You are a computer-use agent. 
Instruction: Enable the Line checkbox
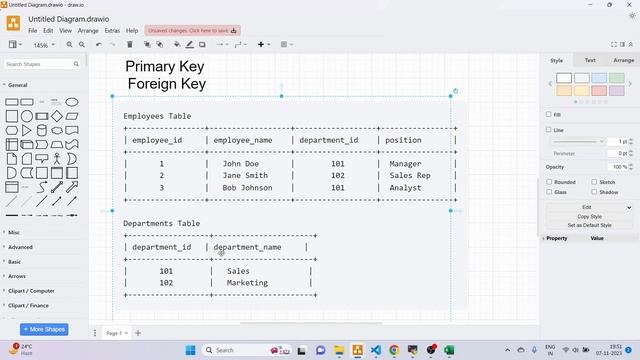tap(549, 129)
